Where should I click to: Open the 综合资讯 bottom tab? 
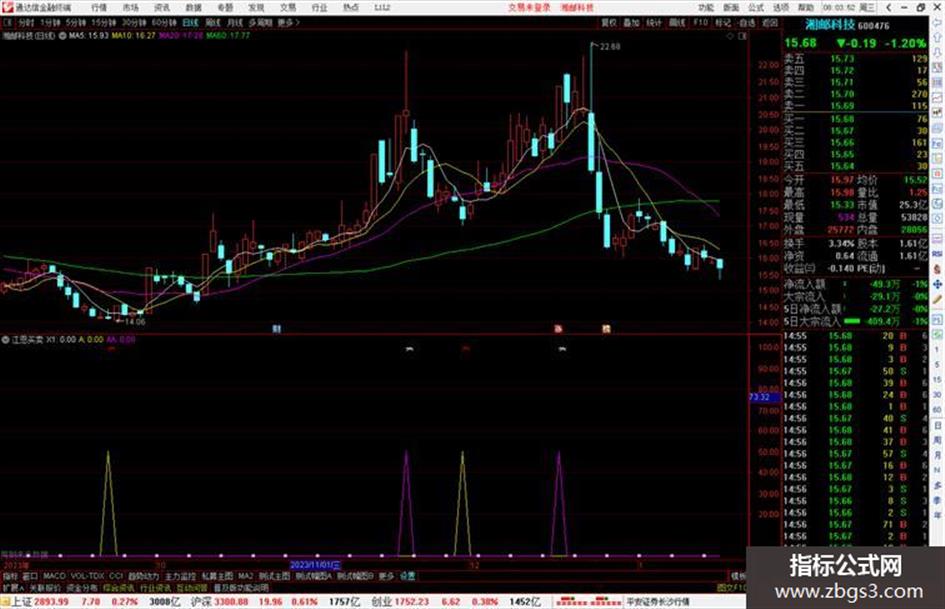118,587
